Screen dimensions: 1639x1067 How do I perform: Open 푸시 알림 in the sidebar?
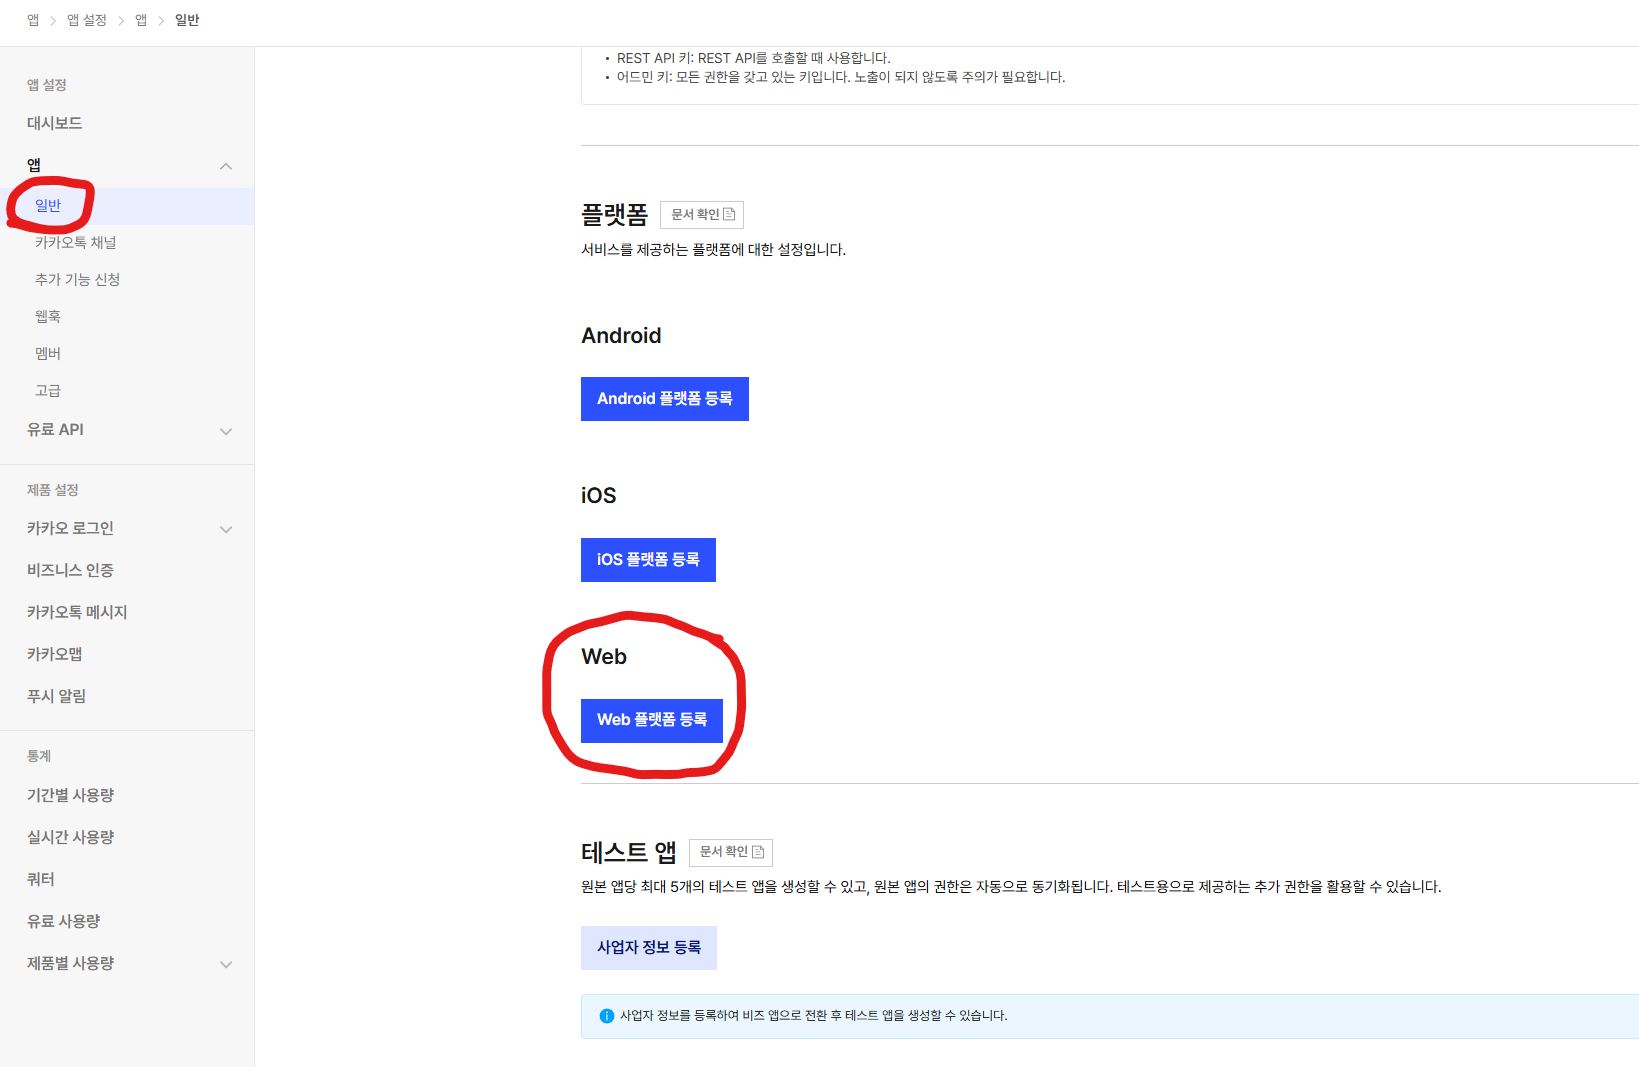click(x=56, y=696)
